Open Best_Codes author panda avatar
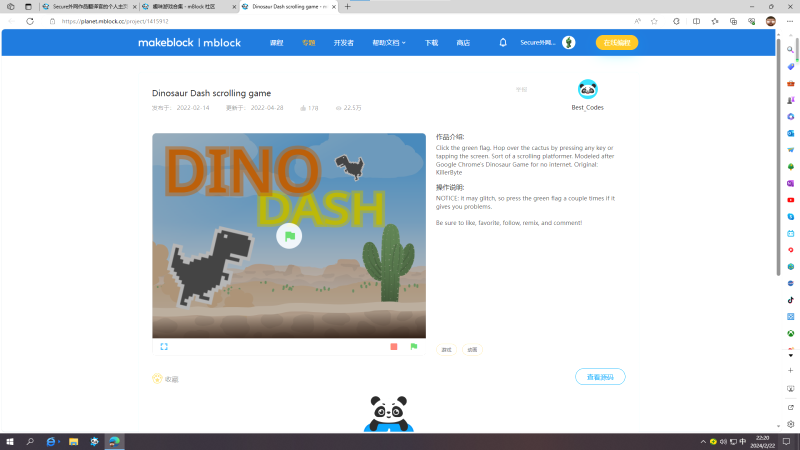The image size is (800, 450). click(x=587, y=89)
